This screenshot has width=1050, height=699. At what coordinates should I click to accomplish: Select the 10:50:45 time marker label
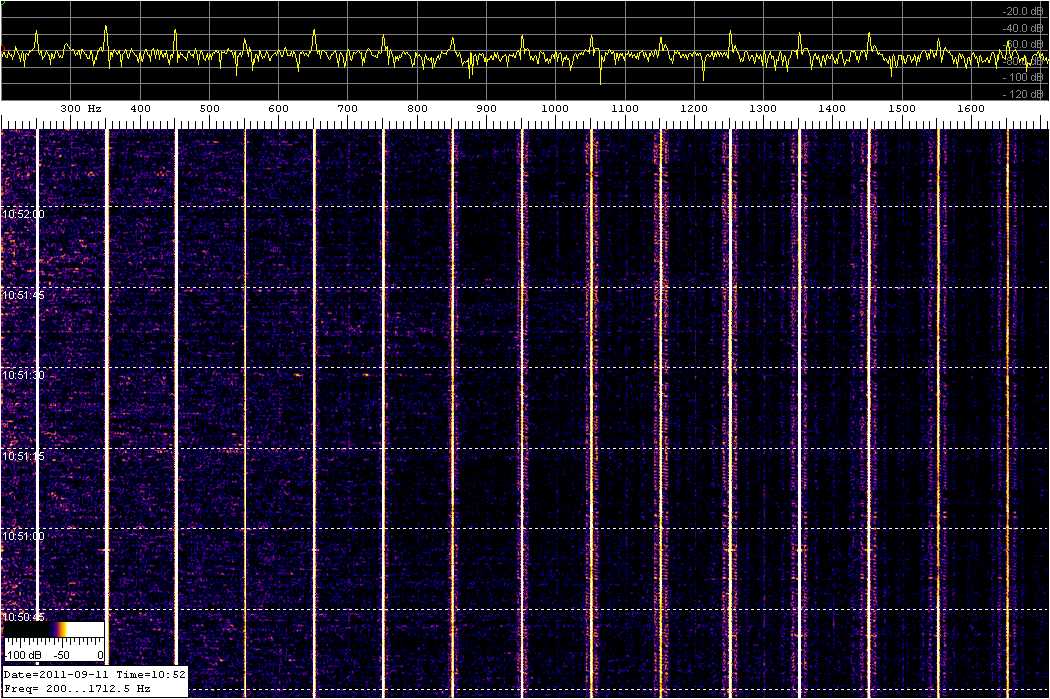pos(23,617)
